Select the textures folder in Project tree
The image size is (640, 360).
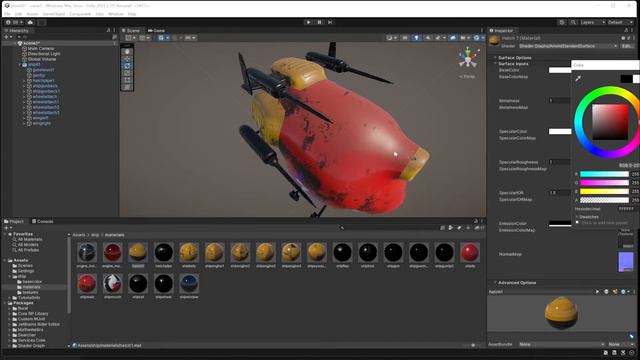coord(30,292)
